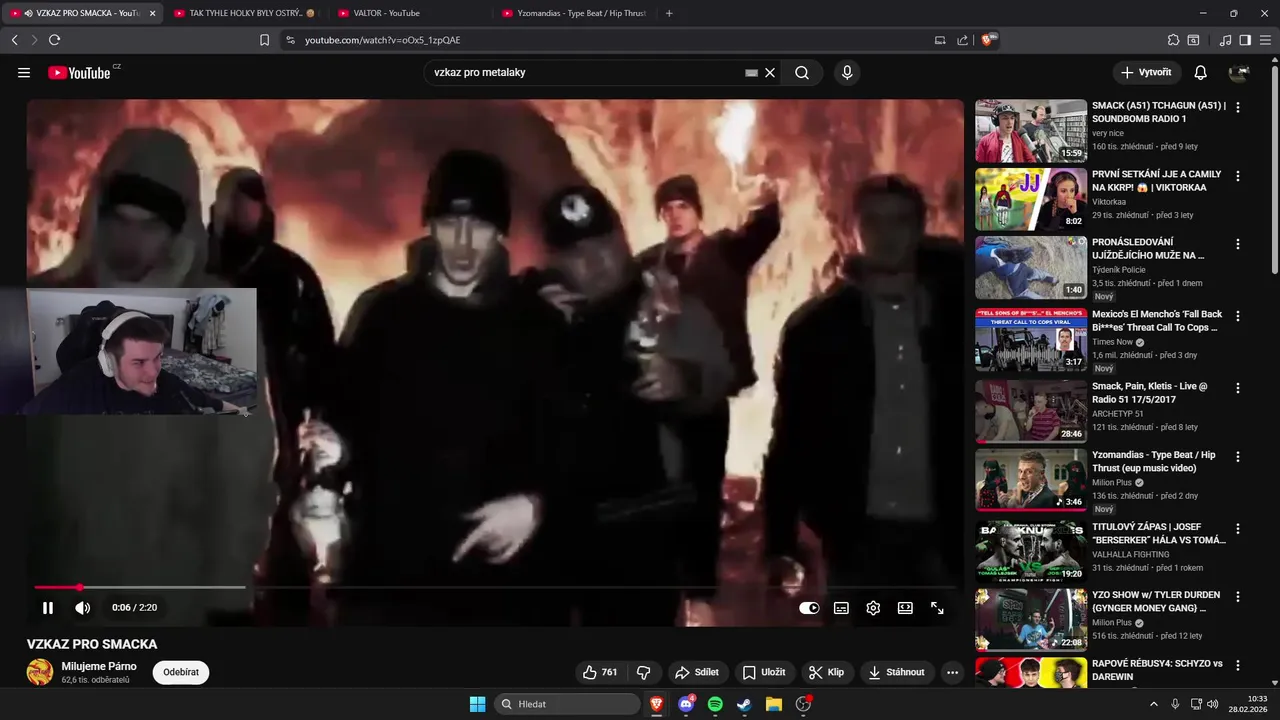Open YouTube notifications bell
This screenshot has height=720, width=1280.
point(1201,73)
